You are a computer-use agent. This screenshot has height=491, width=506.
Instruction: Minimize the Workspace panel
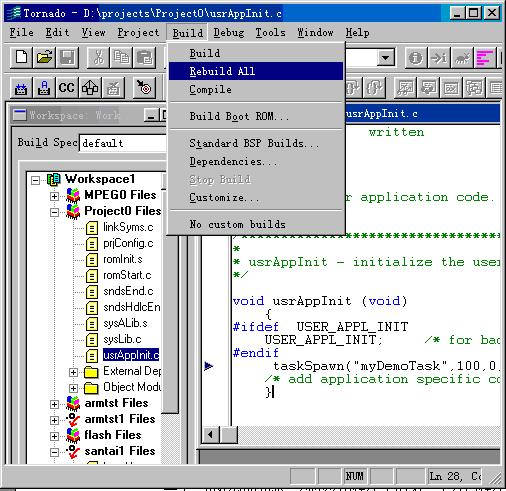click(152, 115)
